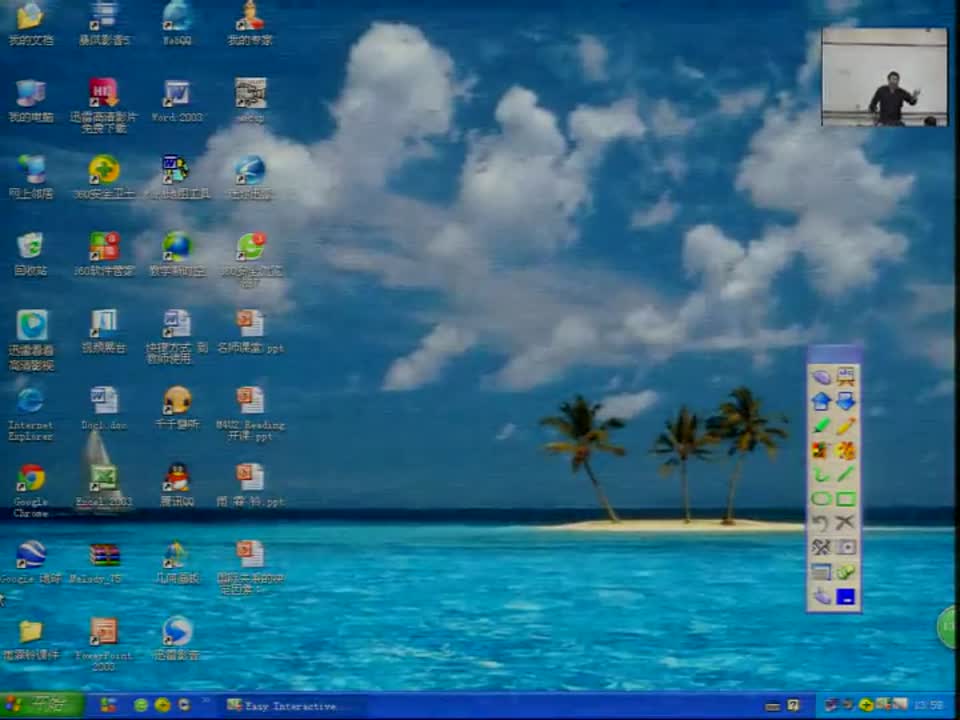Image resolution: width=960 pixels, height=720 pixels.
Task: Open the crossed-tools settings icon
Action: (x=821, y=547)
